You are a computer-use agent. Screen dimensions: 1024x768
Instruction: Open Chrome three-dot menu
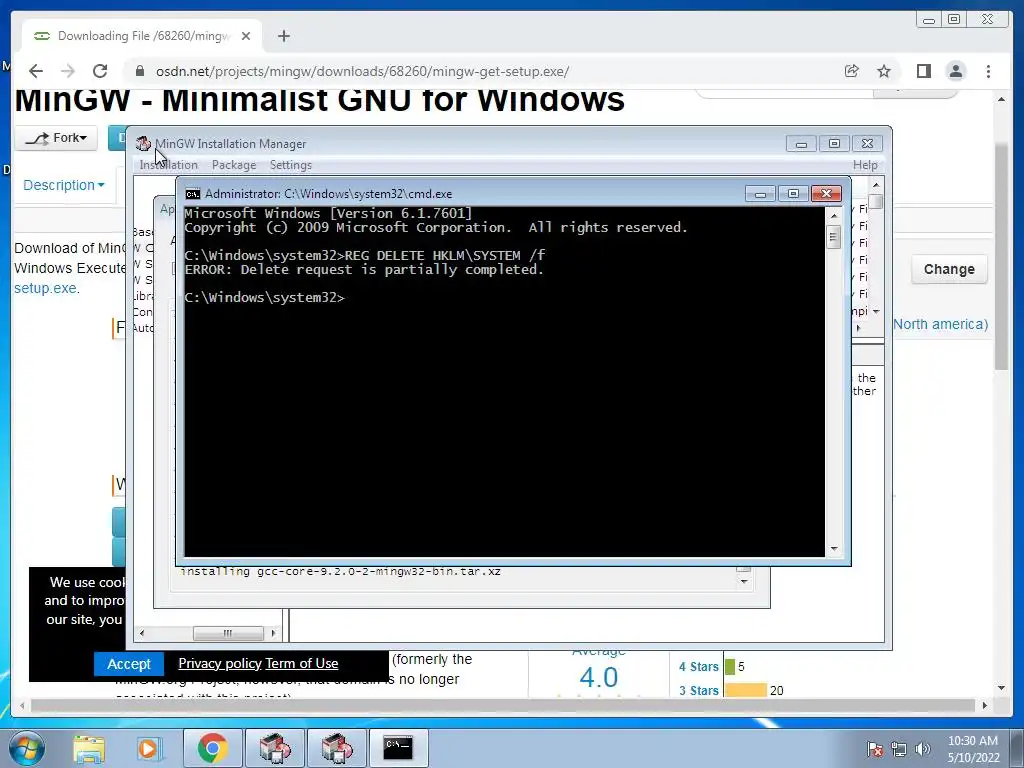(x=989, y=71)
